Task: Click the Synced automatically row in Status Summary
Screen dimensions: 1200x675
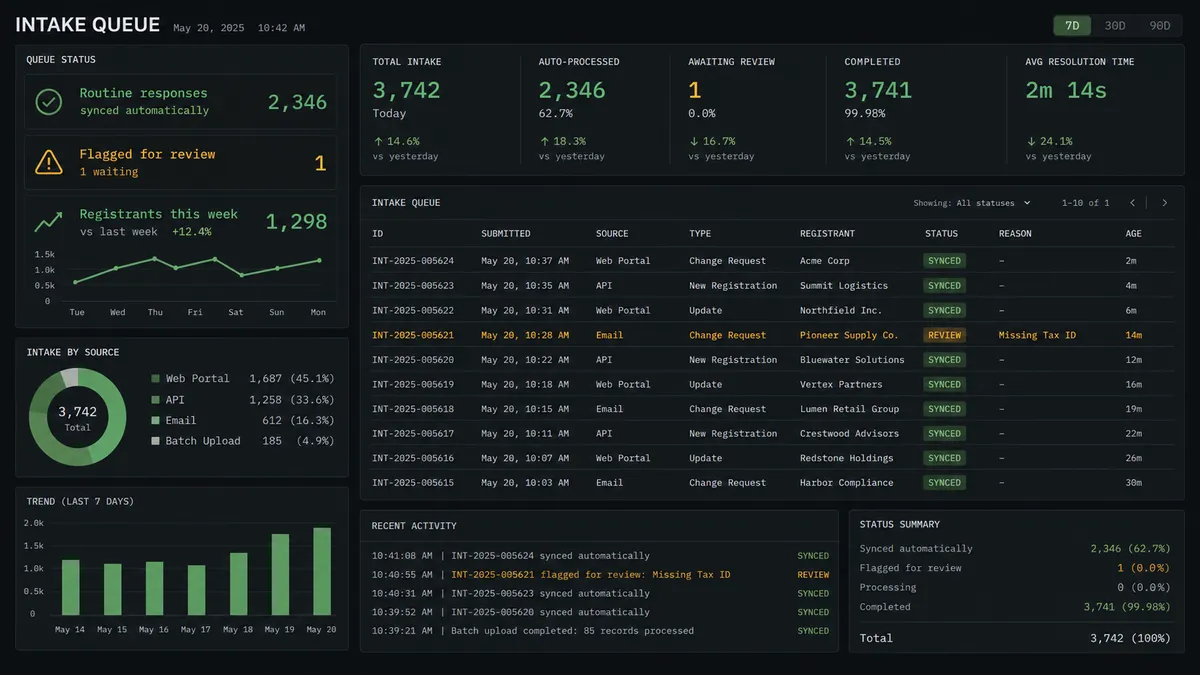Action: point(1015,549)
